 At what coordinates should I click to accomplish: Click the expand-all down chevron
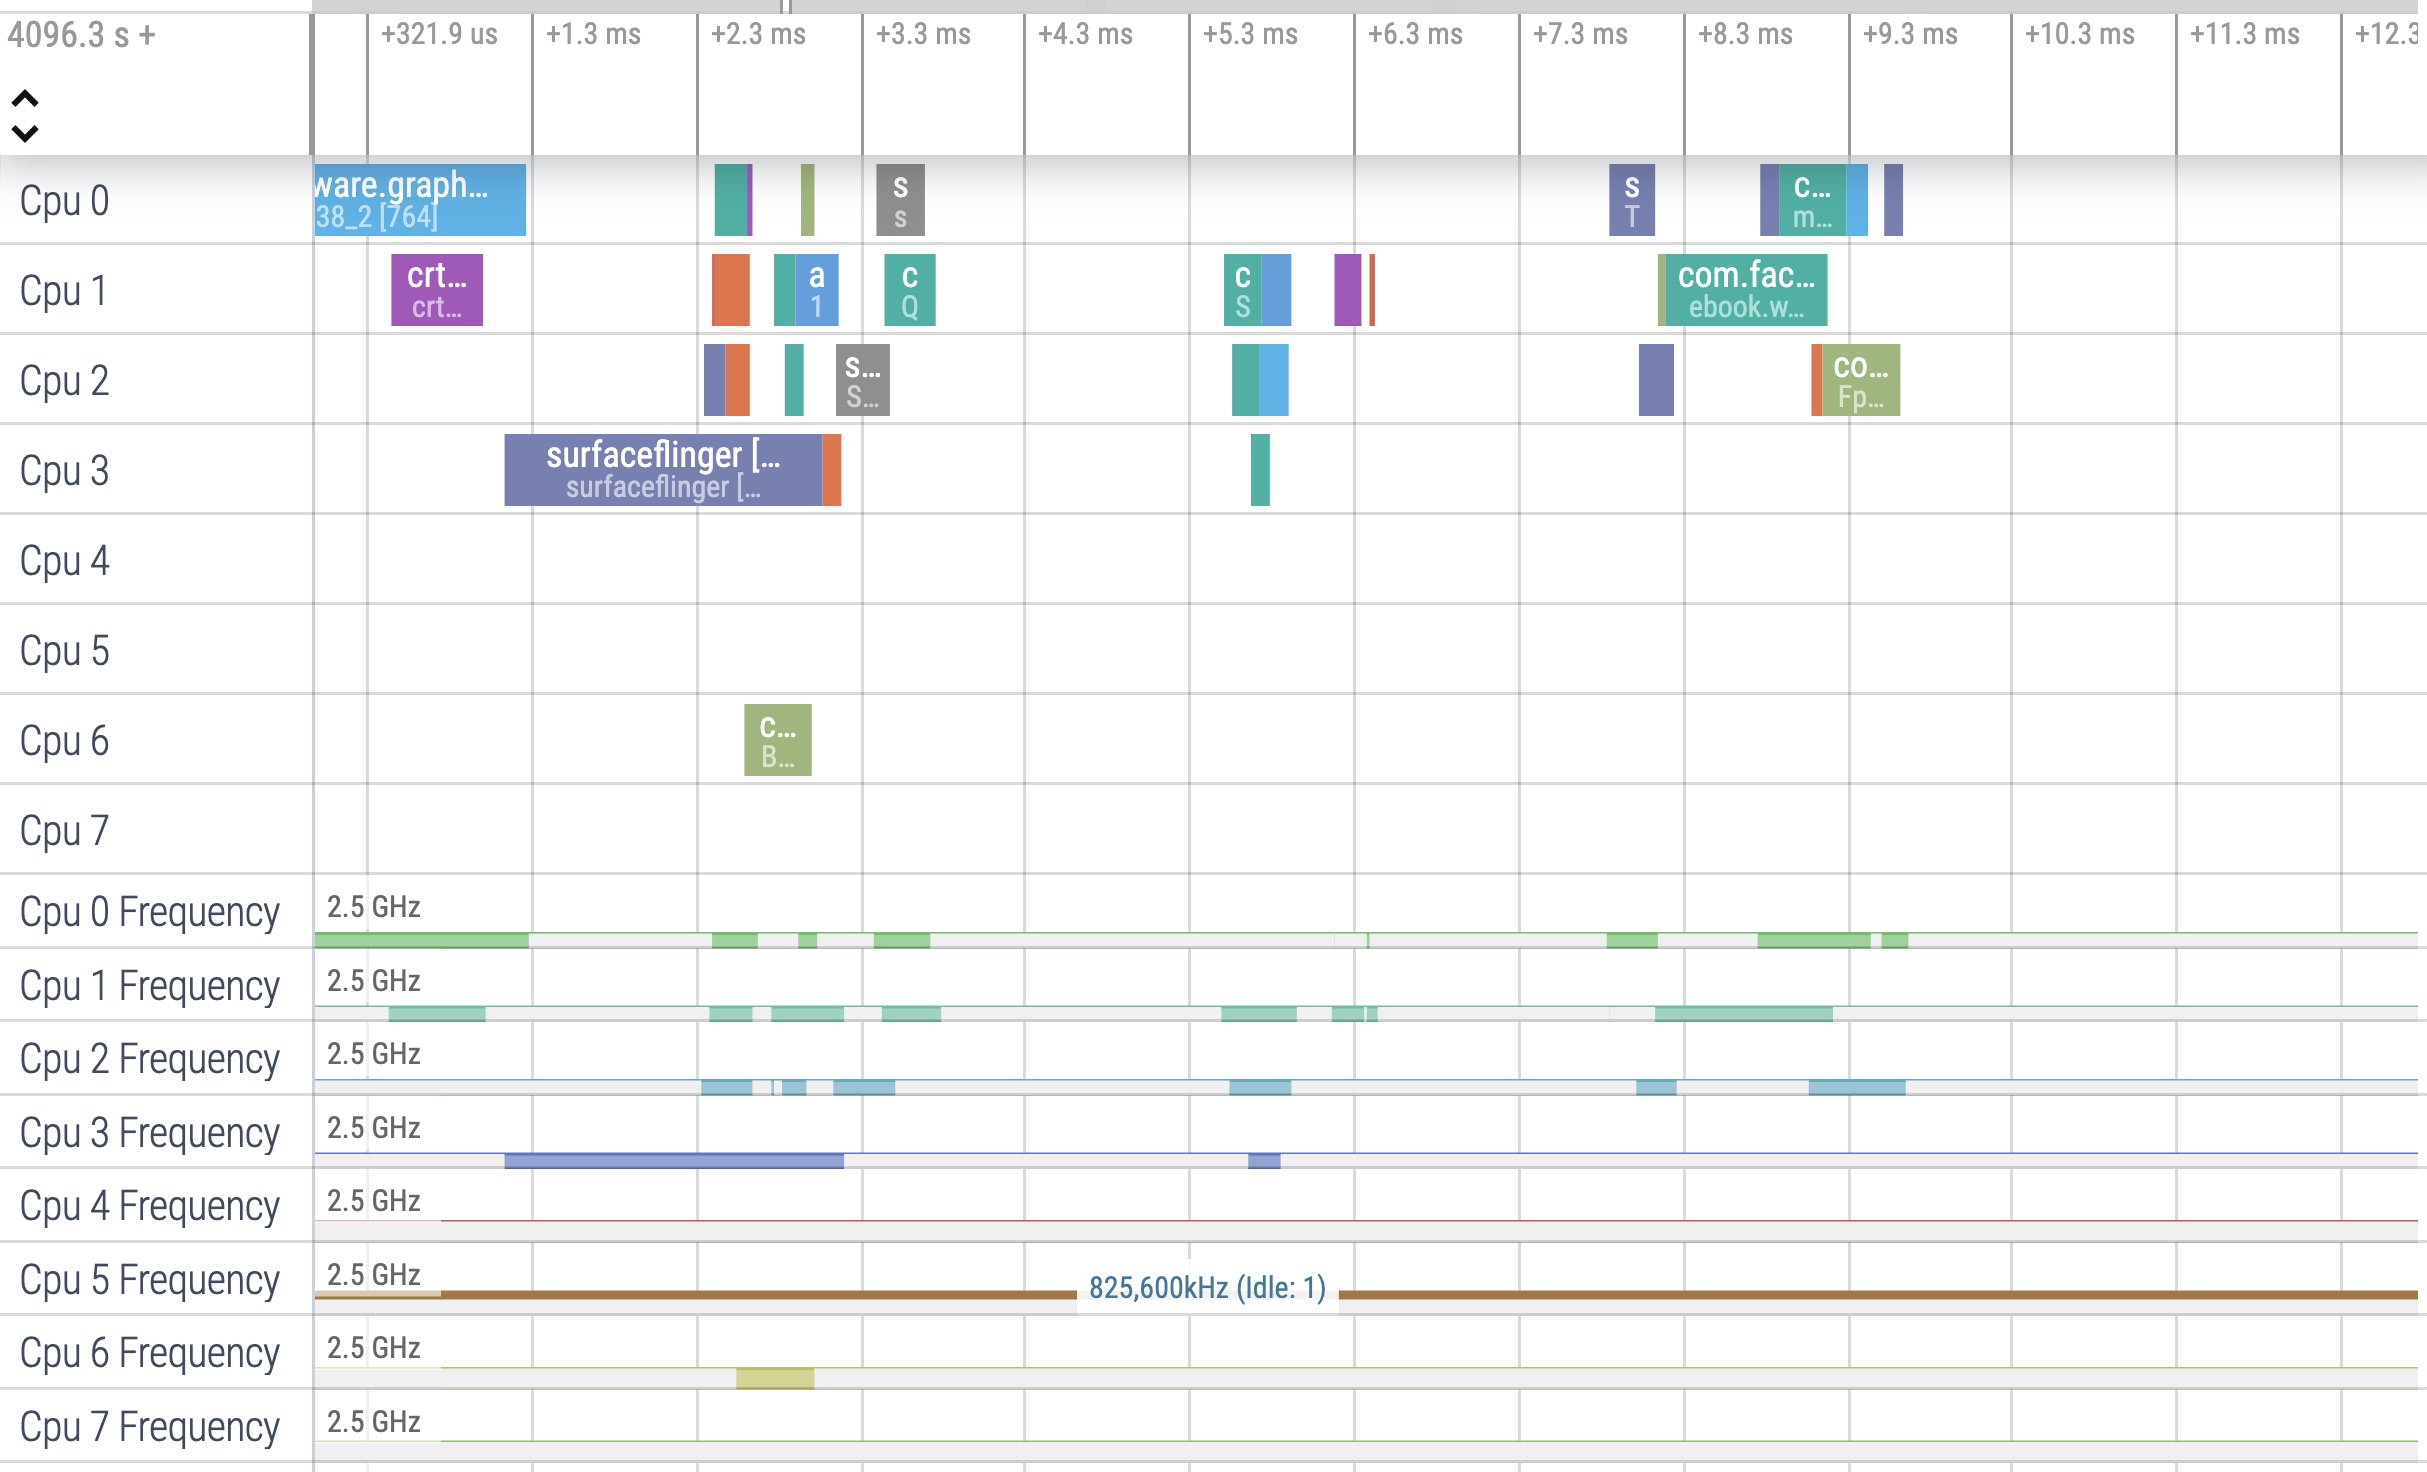25,133
